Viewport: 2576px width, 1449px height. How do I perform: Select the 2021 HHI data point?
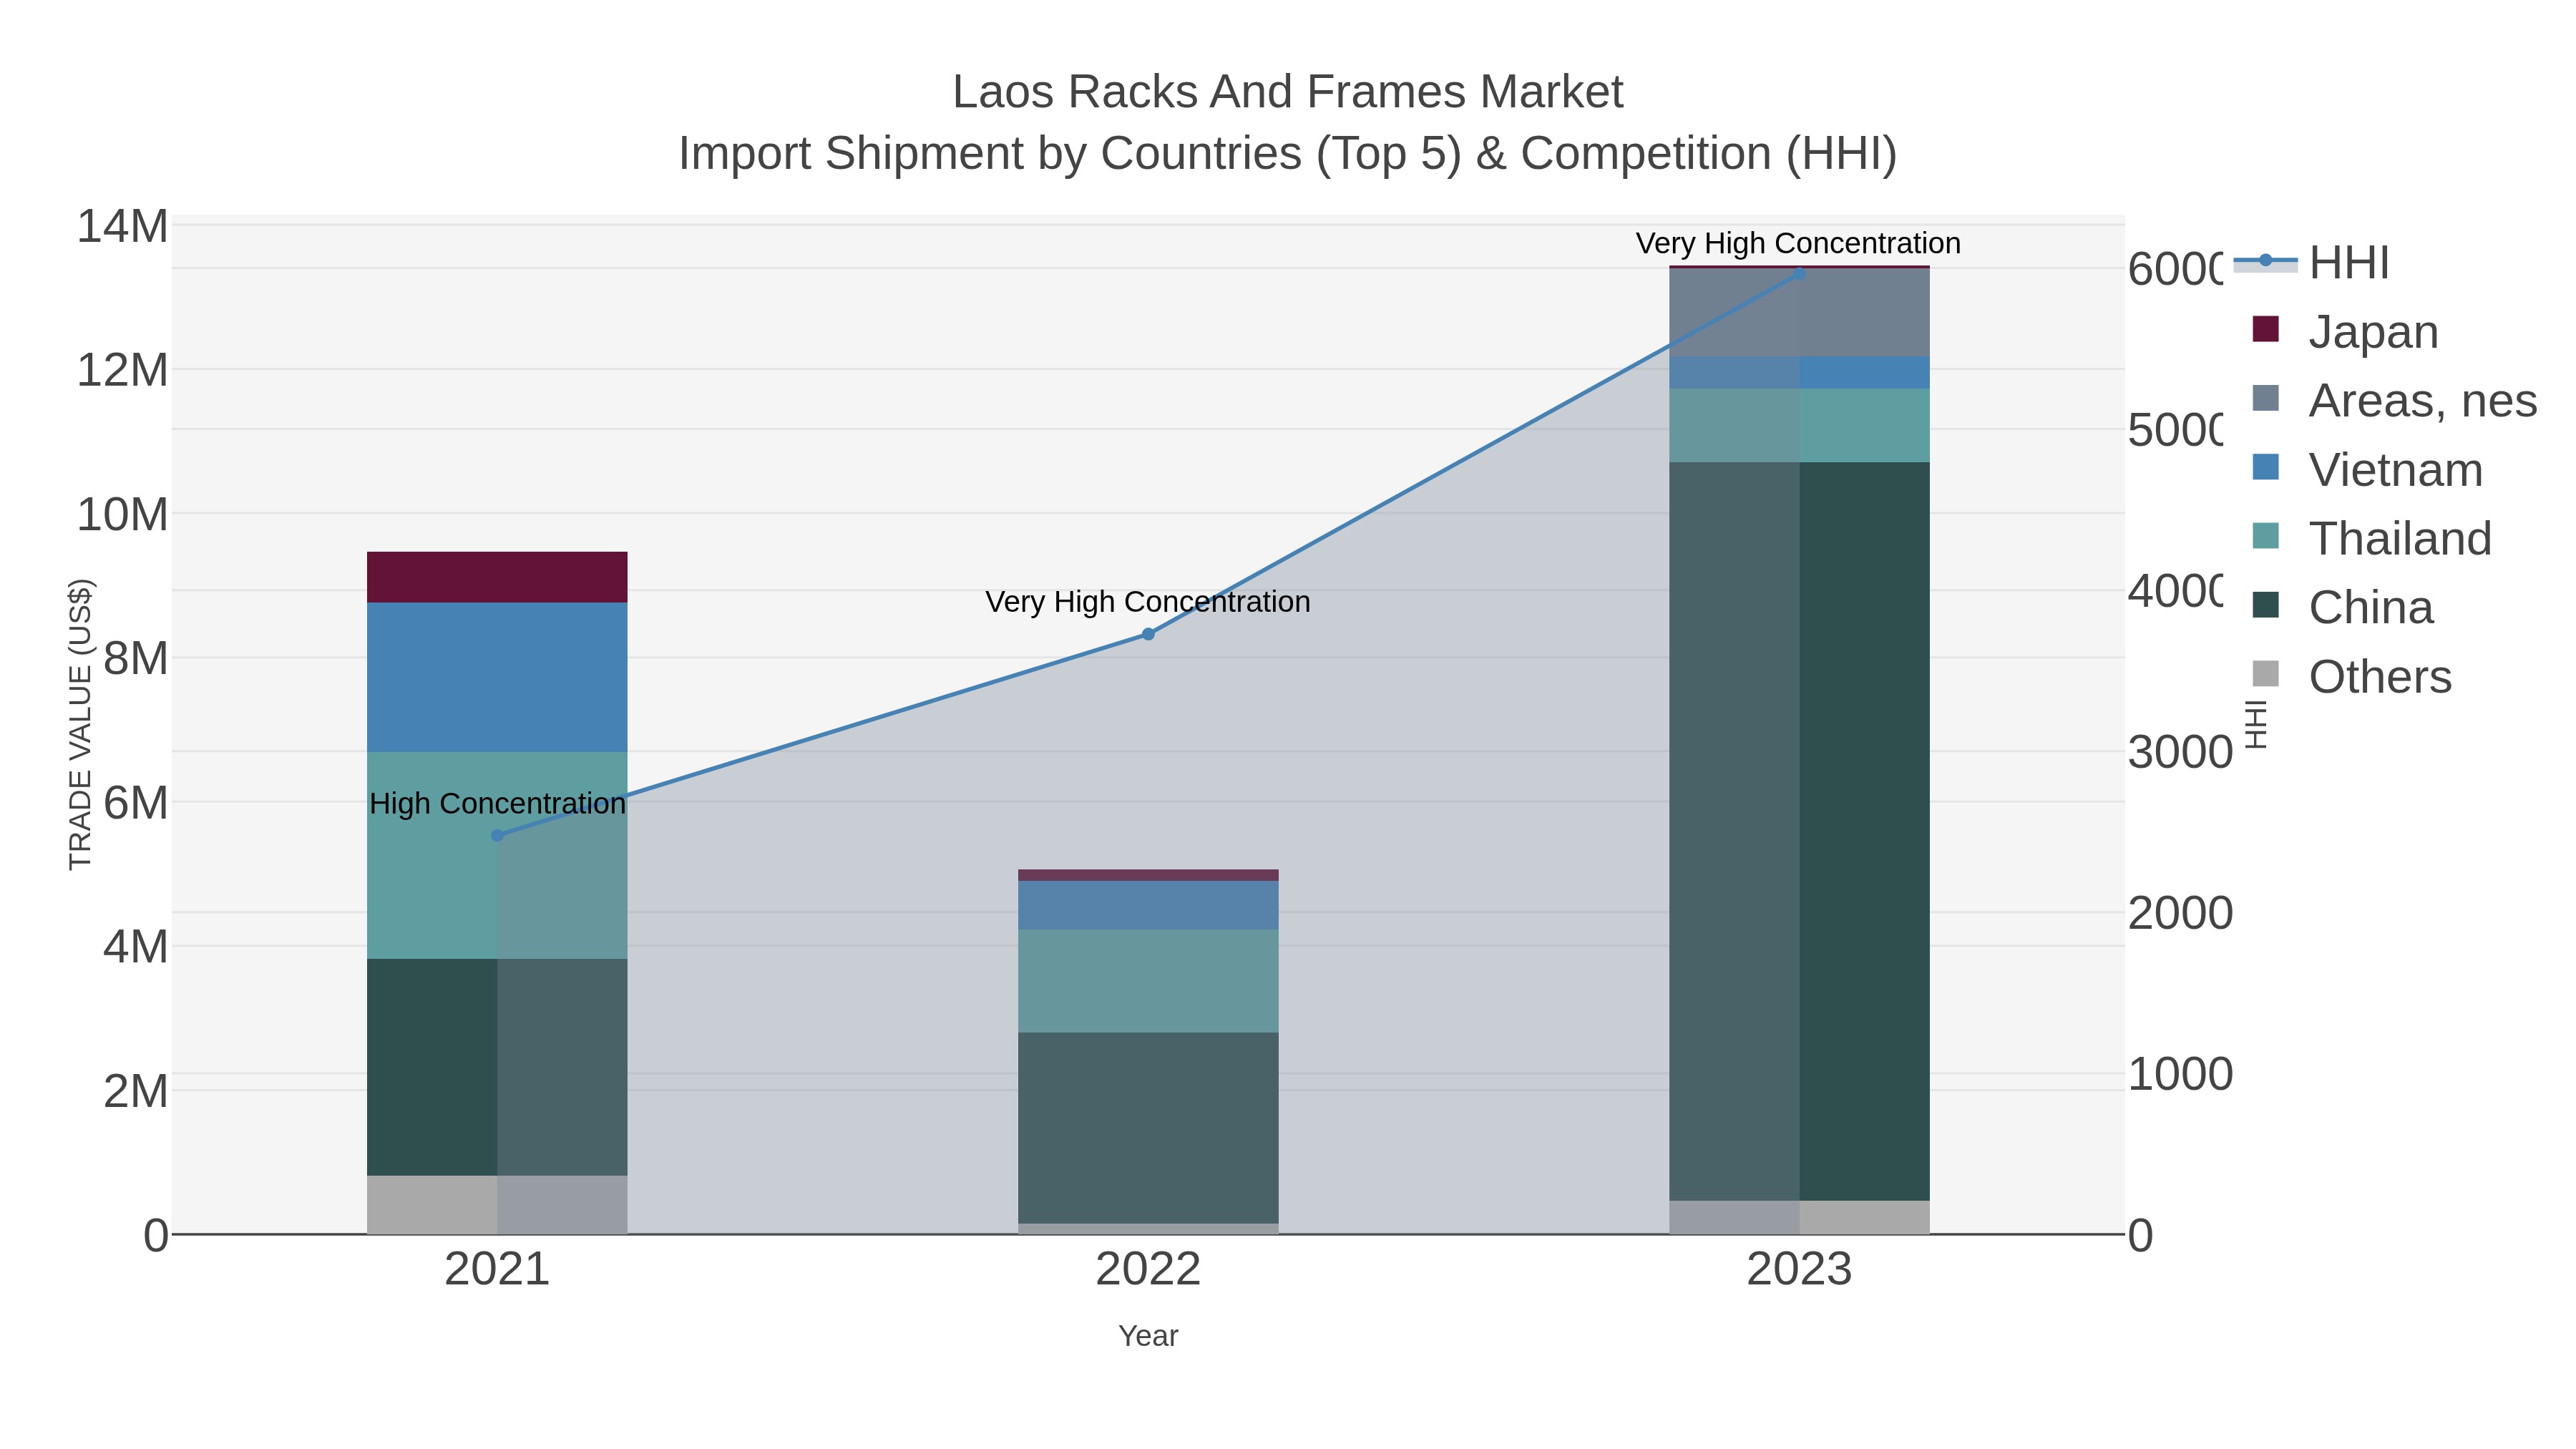(497, 835)
